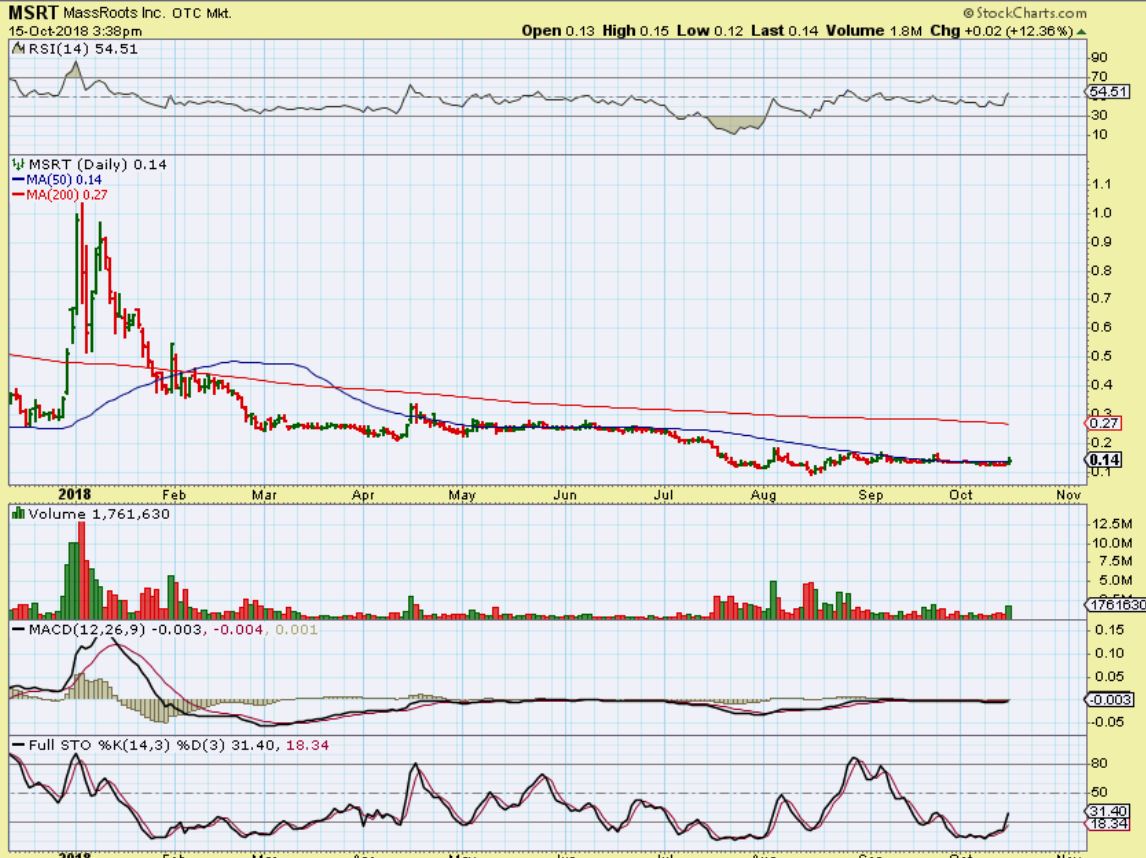Click the High 0.15 header value
This screenshot has height=858, width=1146.
635,31
